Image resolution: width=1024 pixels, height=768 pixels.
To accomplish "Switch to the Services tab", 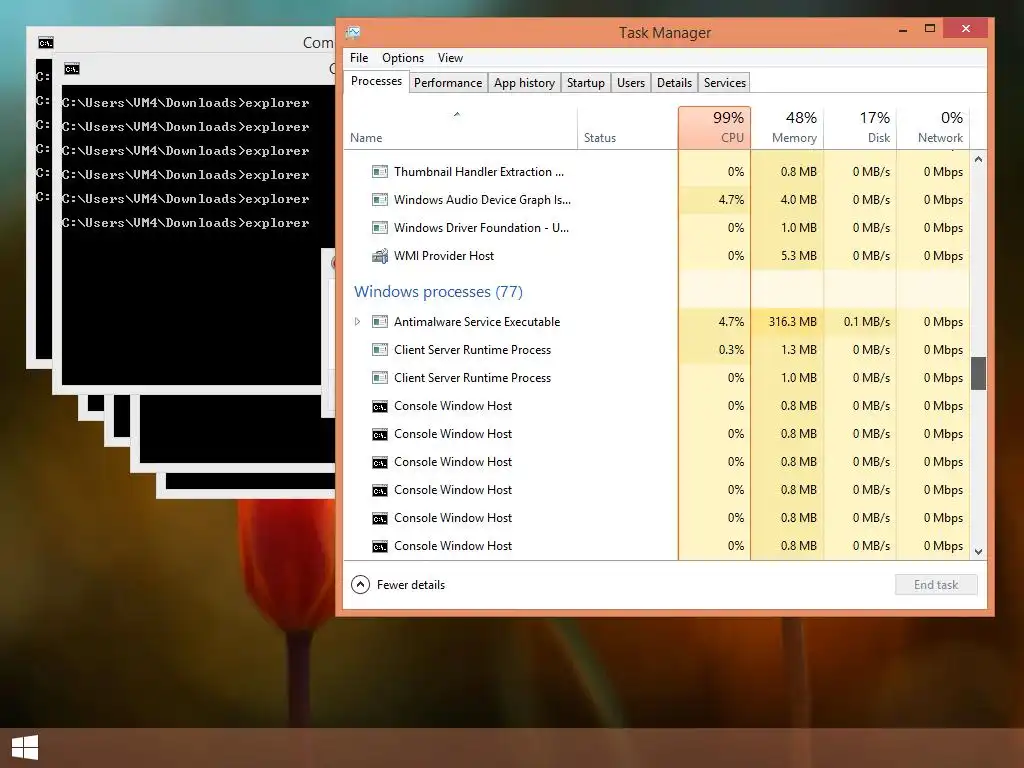I will click(724, 83).
